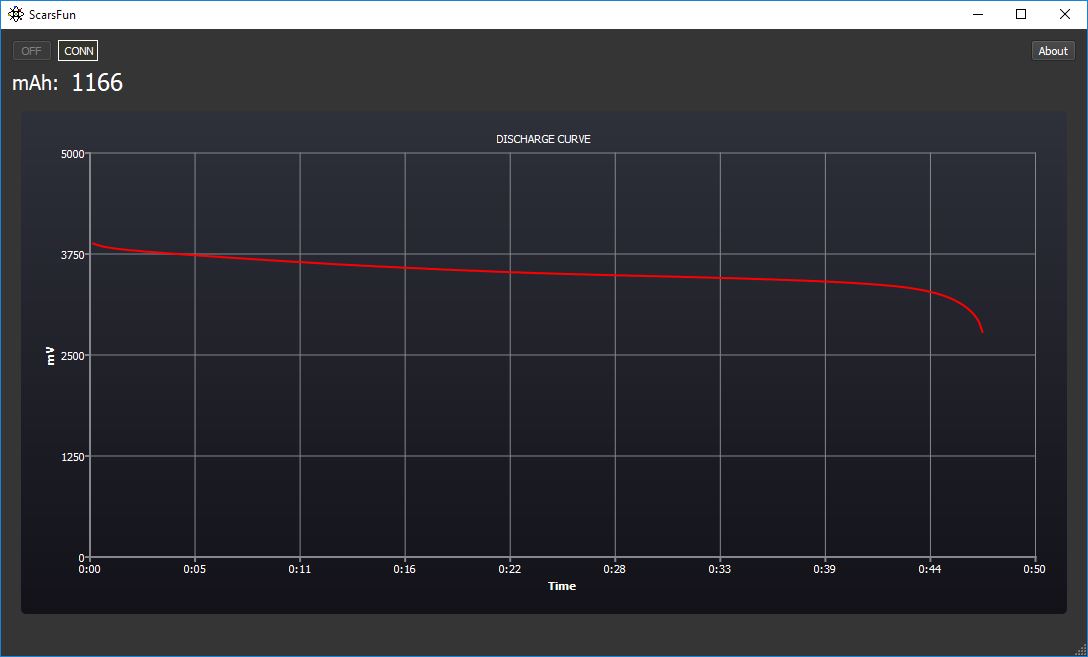Screen dimensions: 1088x657
Task: Minimize the ScarsFun window
Action: (x=976, y=15)
